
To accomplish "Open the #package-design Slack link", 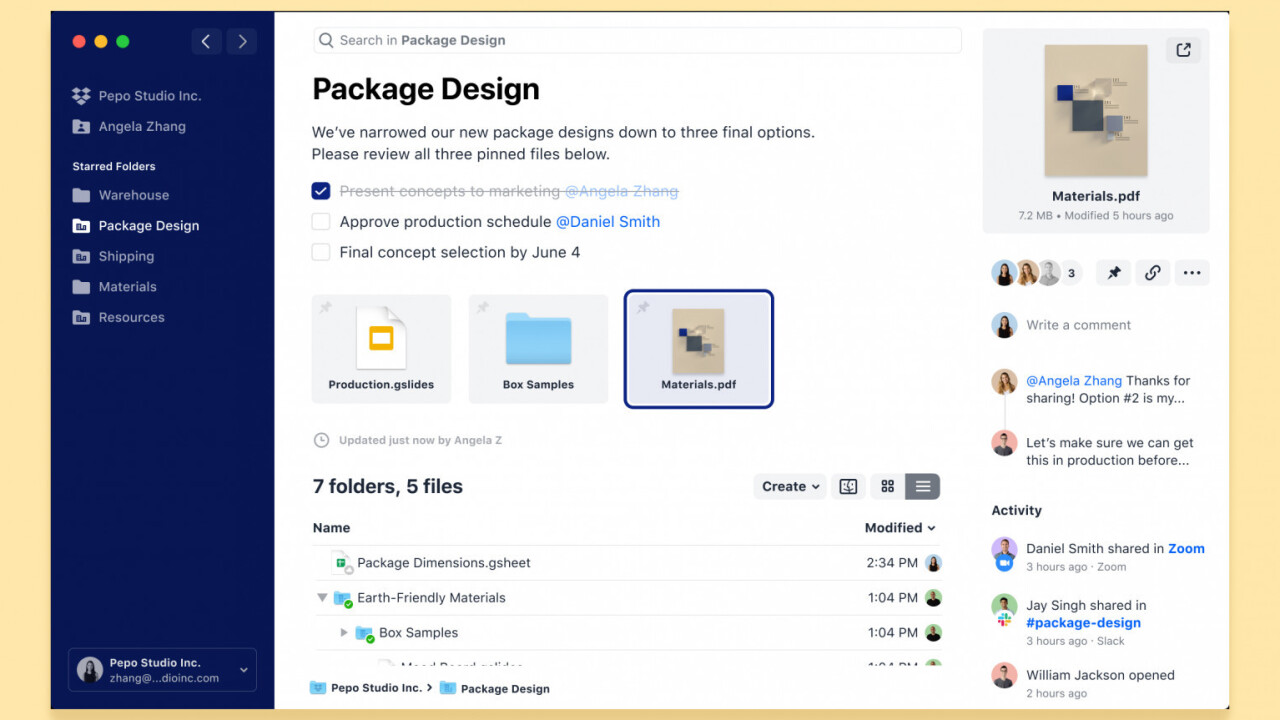I will [1083, 623].
